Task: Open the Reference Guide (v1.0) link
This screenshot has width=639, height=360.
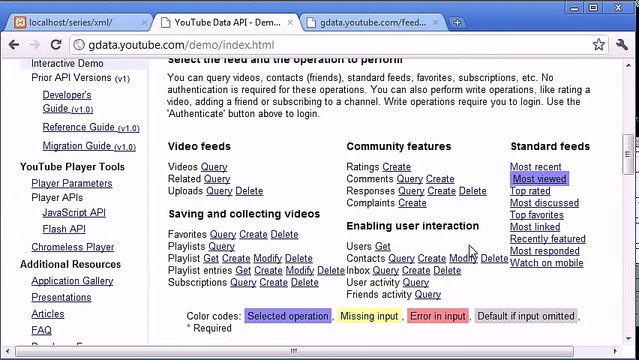Action: pos(91,127)
